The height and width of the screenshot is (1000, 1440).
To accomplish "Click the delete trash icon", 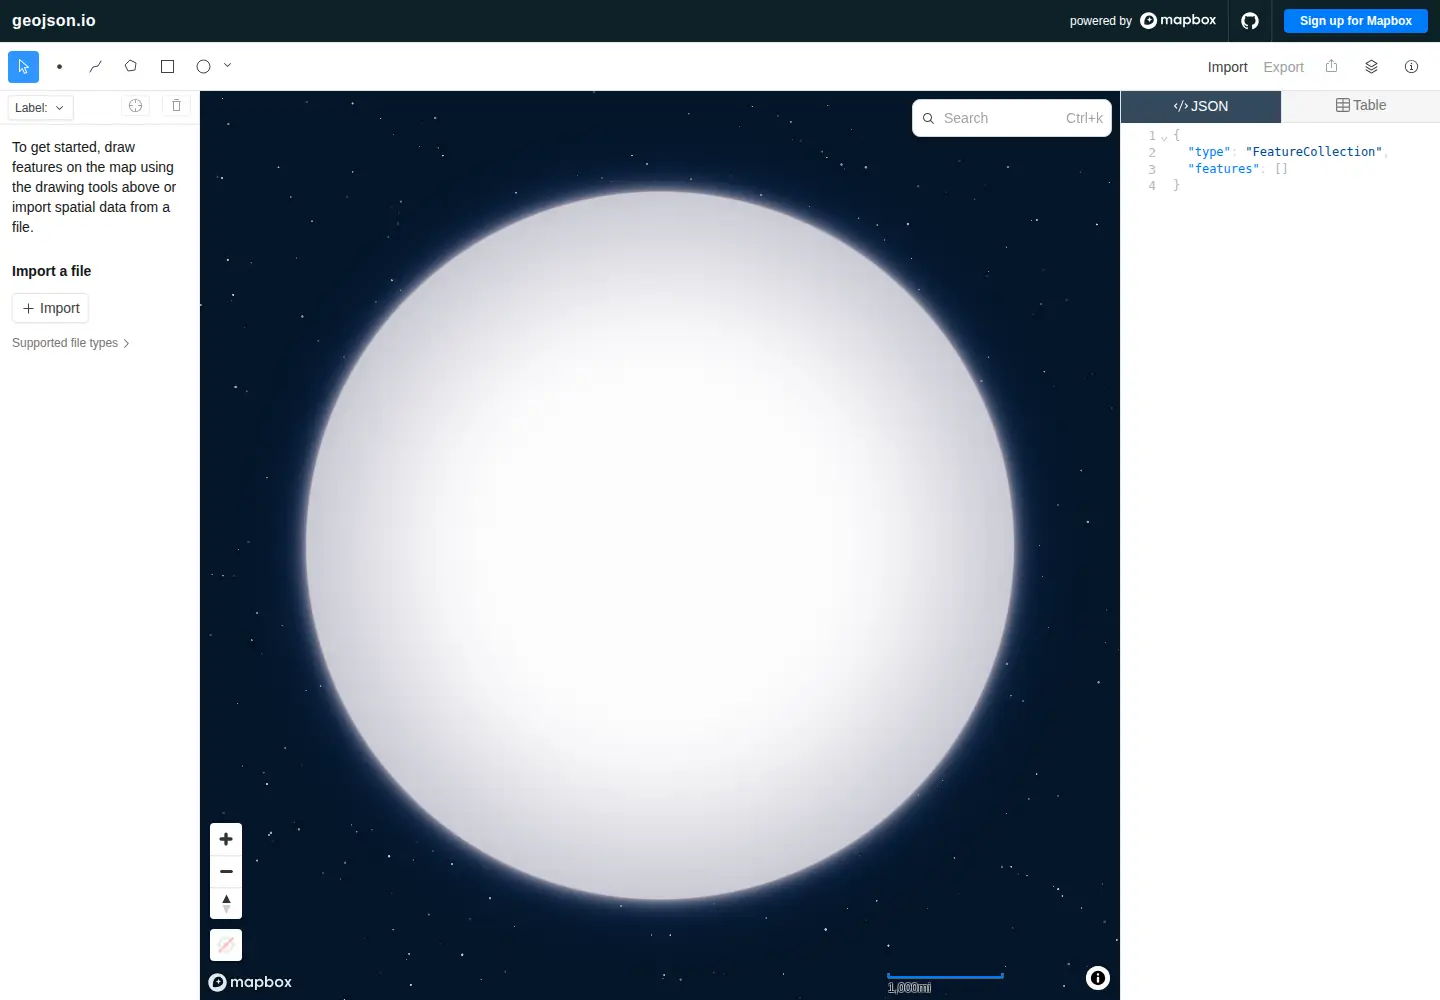I will pyautogui.click(x=176, y=105).
